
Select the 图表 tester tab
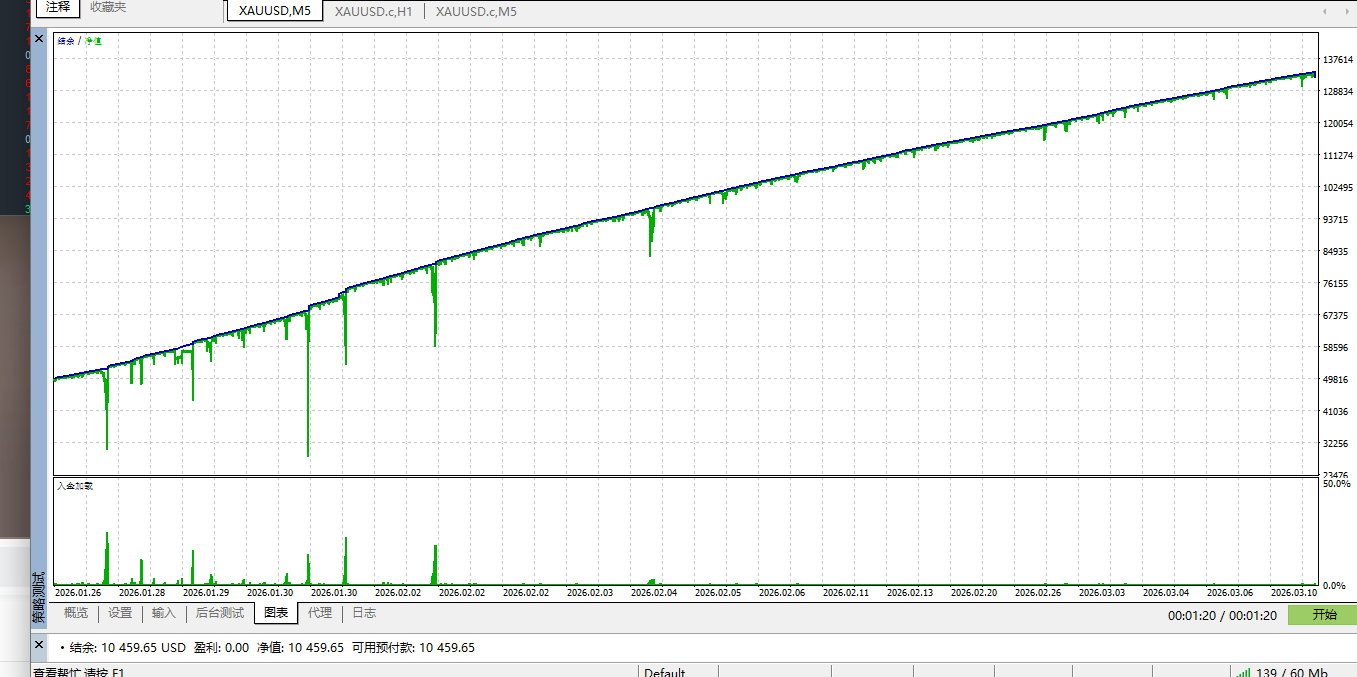pos(276,613)
